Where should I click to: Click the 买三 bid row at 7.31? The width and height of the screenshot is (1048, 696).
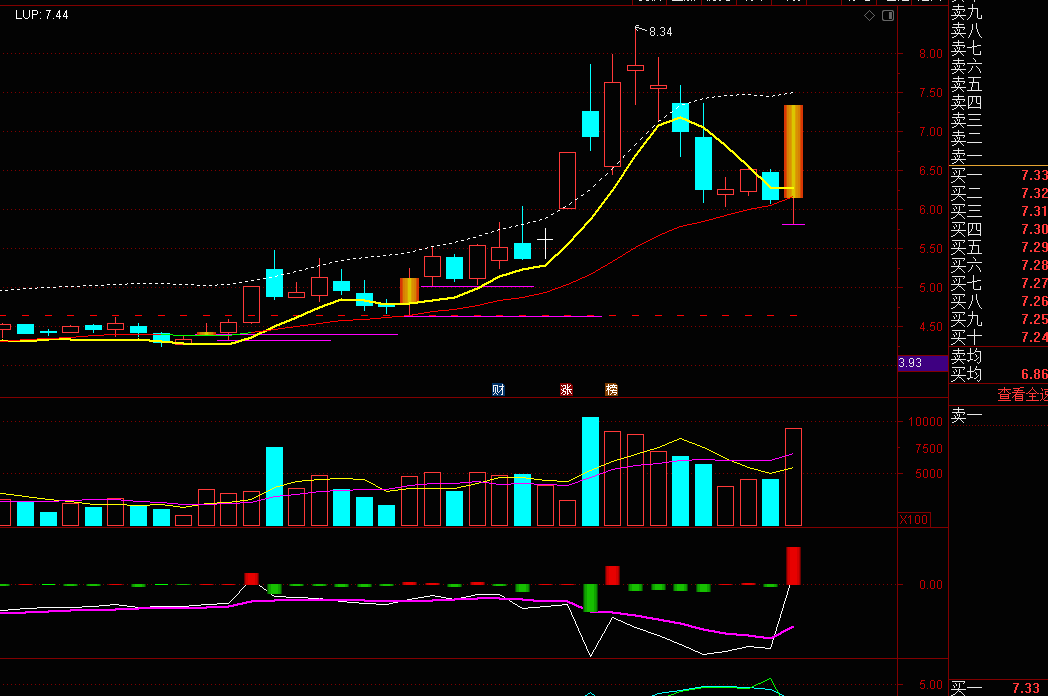point(999,211)
